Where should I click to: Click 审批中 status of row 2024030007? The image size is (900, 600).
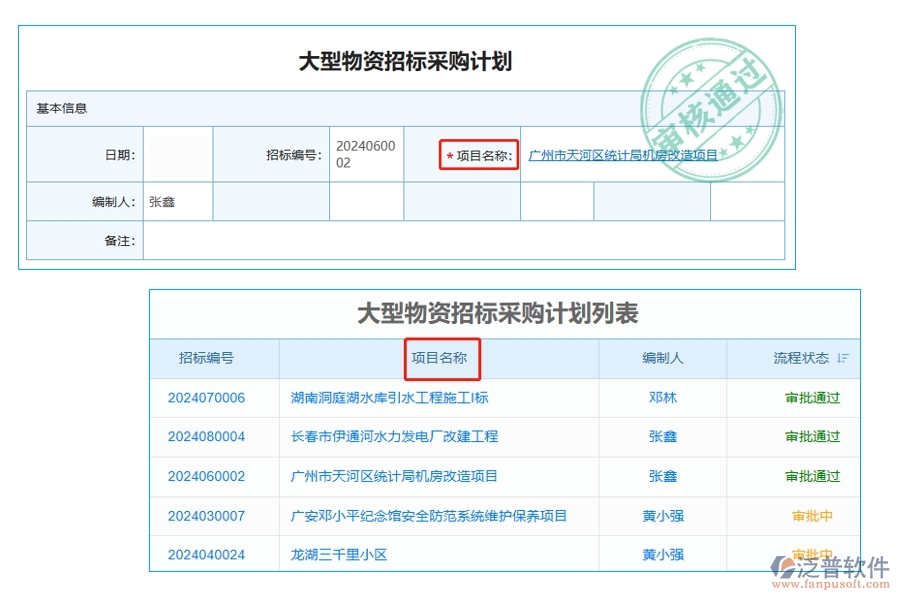(812, 516)
